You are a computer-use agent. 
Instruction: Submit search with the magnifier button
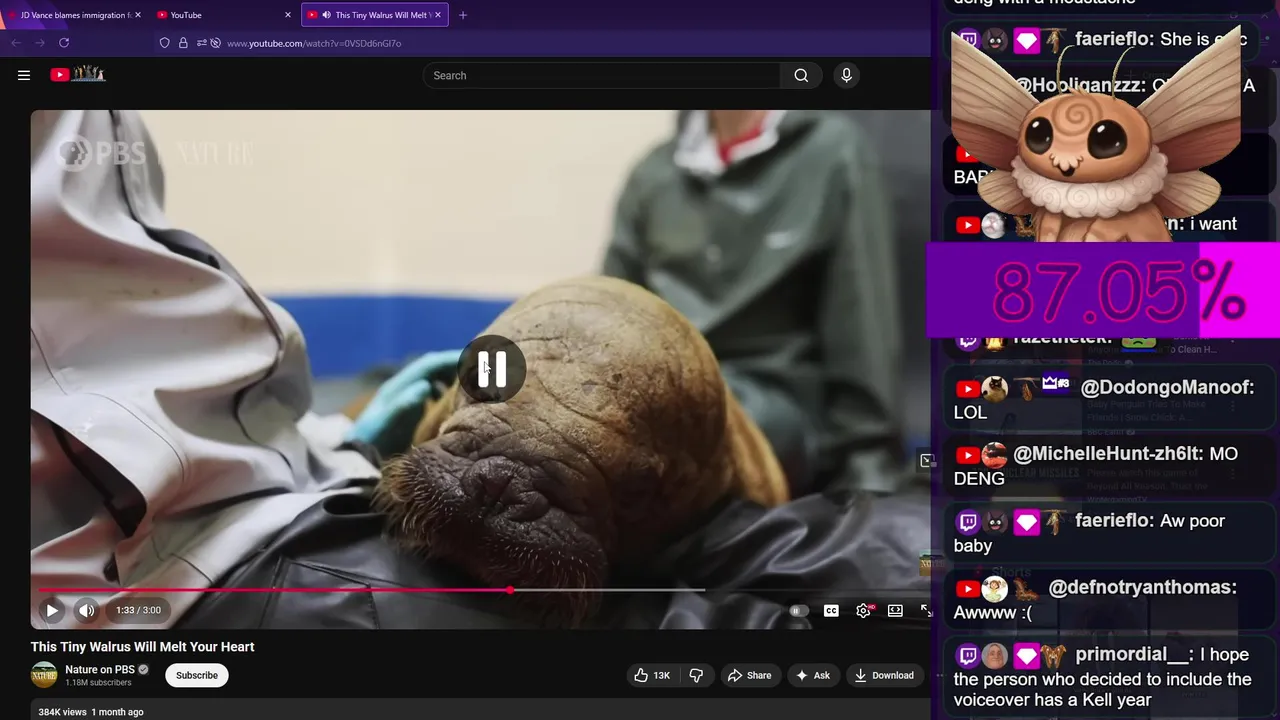[801, 75]
